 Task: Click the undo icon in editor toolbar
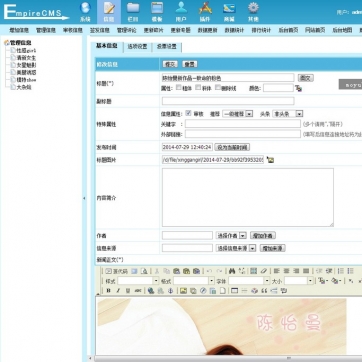[x=209, y=271]
